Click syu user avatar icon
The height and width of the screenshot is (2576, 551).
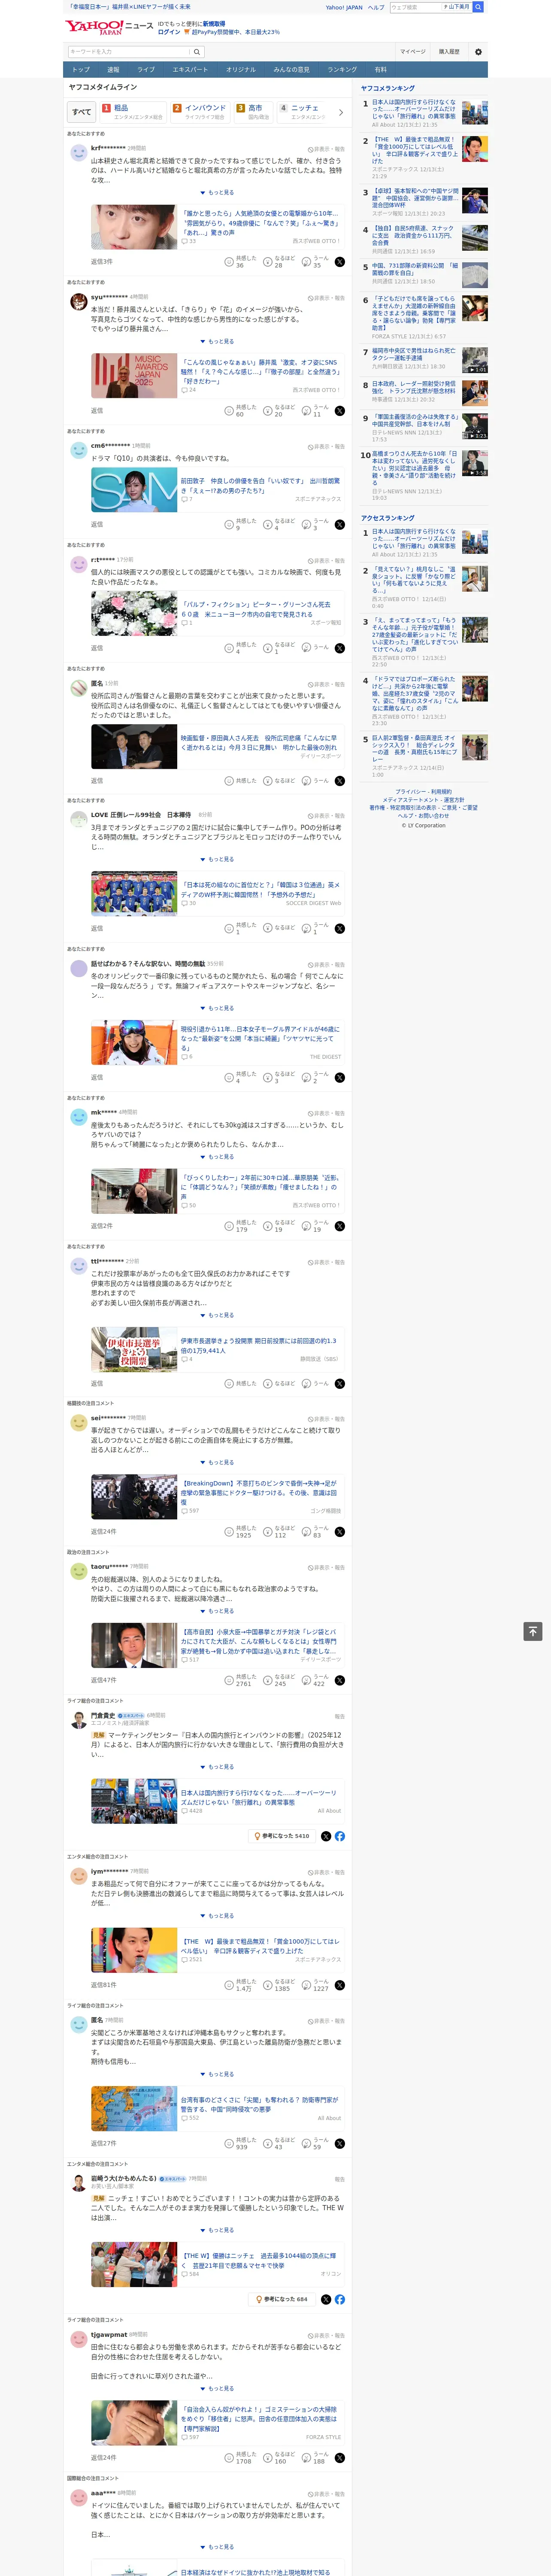(x=78, y=301)
